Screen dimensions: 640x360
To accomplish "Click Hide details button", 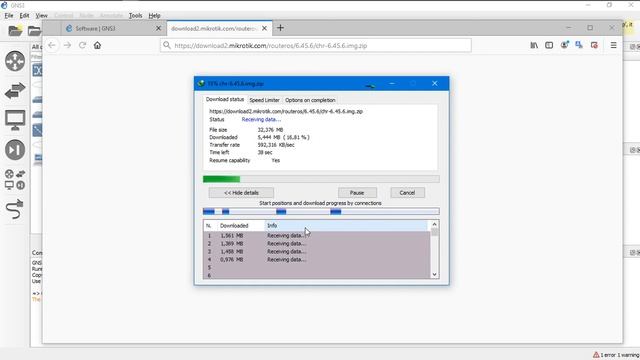I will pos(241,193).
